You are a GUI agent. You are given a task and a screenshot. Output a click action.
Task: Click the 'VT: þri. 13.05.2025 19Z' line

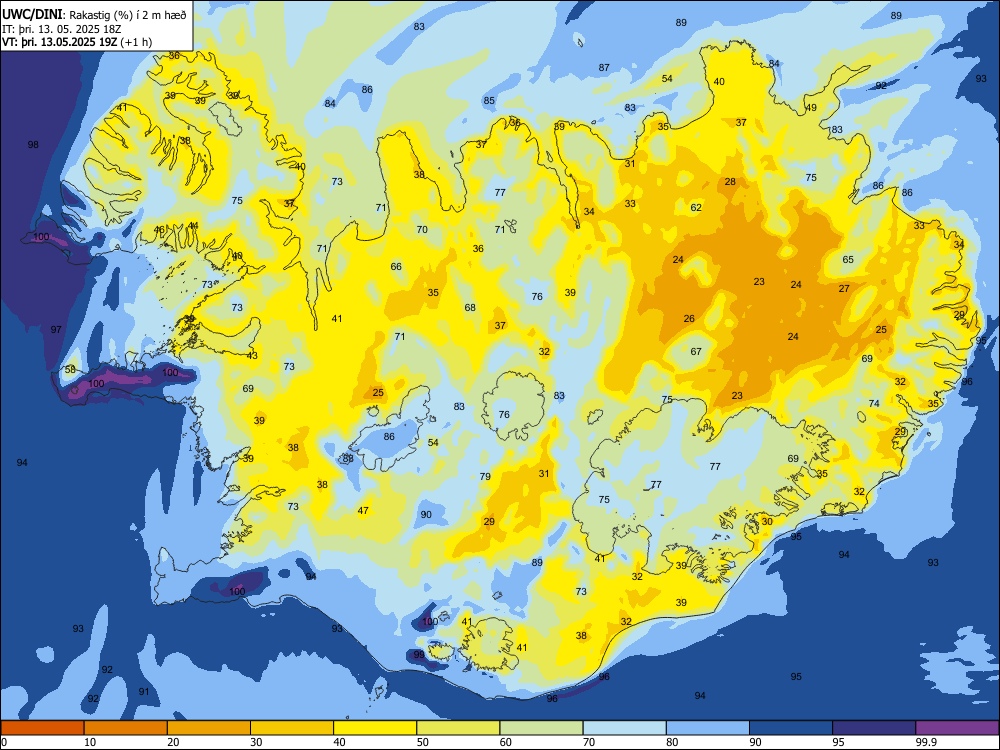coord(60,42)
